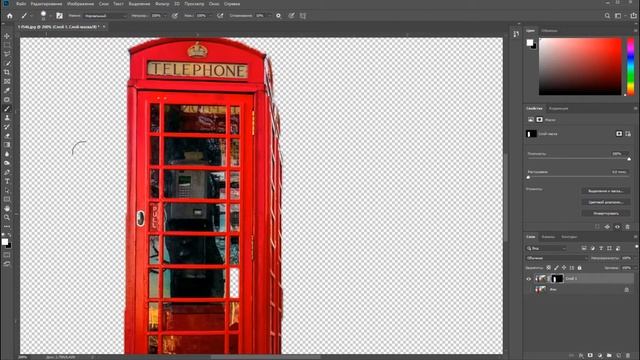
Task: Select the Blur tool
Action: pyautogui.click(x=7, y=154)
